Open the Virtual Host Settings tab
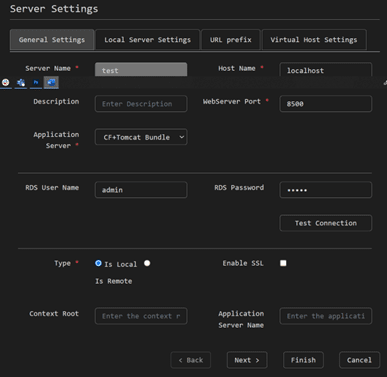The width and height of the screenshot is (387, 377). (x=314, y=40)
